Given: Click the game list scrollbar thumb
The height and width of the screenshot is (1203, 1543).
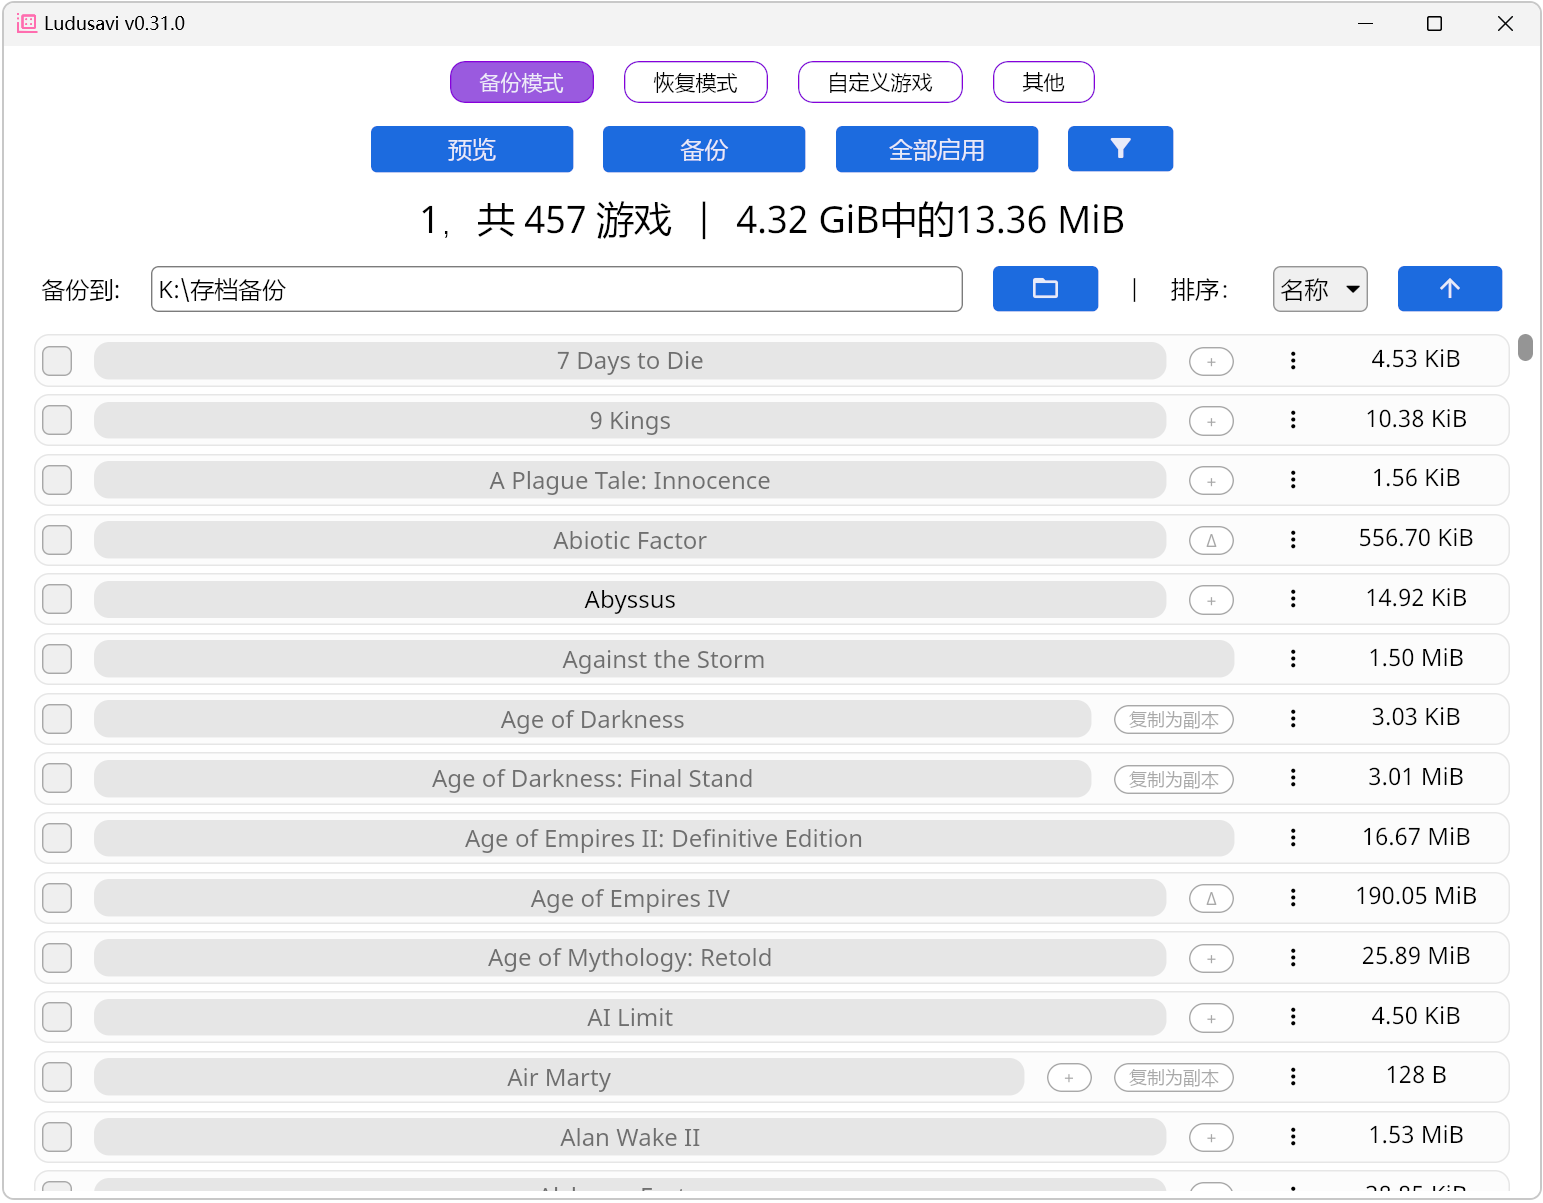Looking at the screenshot, I should (1525, 347).
